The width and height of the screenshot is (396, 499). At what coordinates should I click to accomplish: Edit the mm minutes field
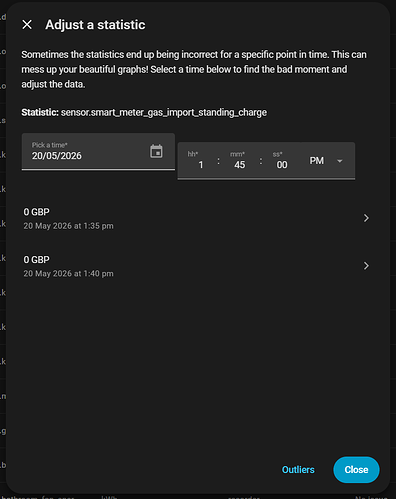click(239, 161)
